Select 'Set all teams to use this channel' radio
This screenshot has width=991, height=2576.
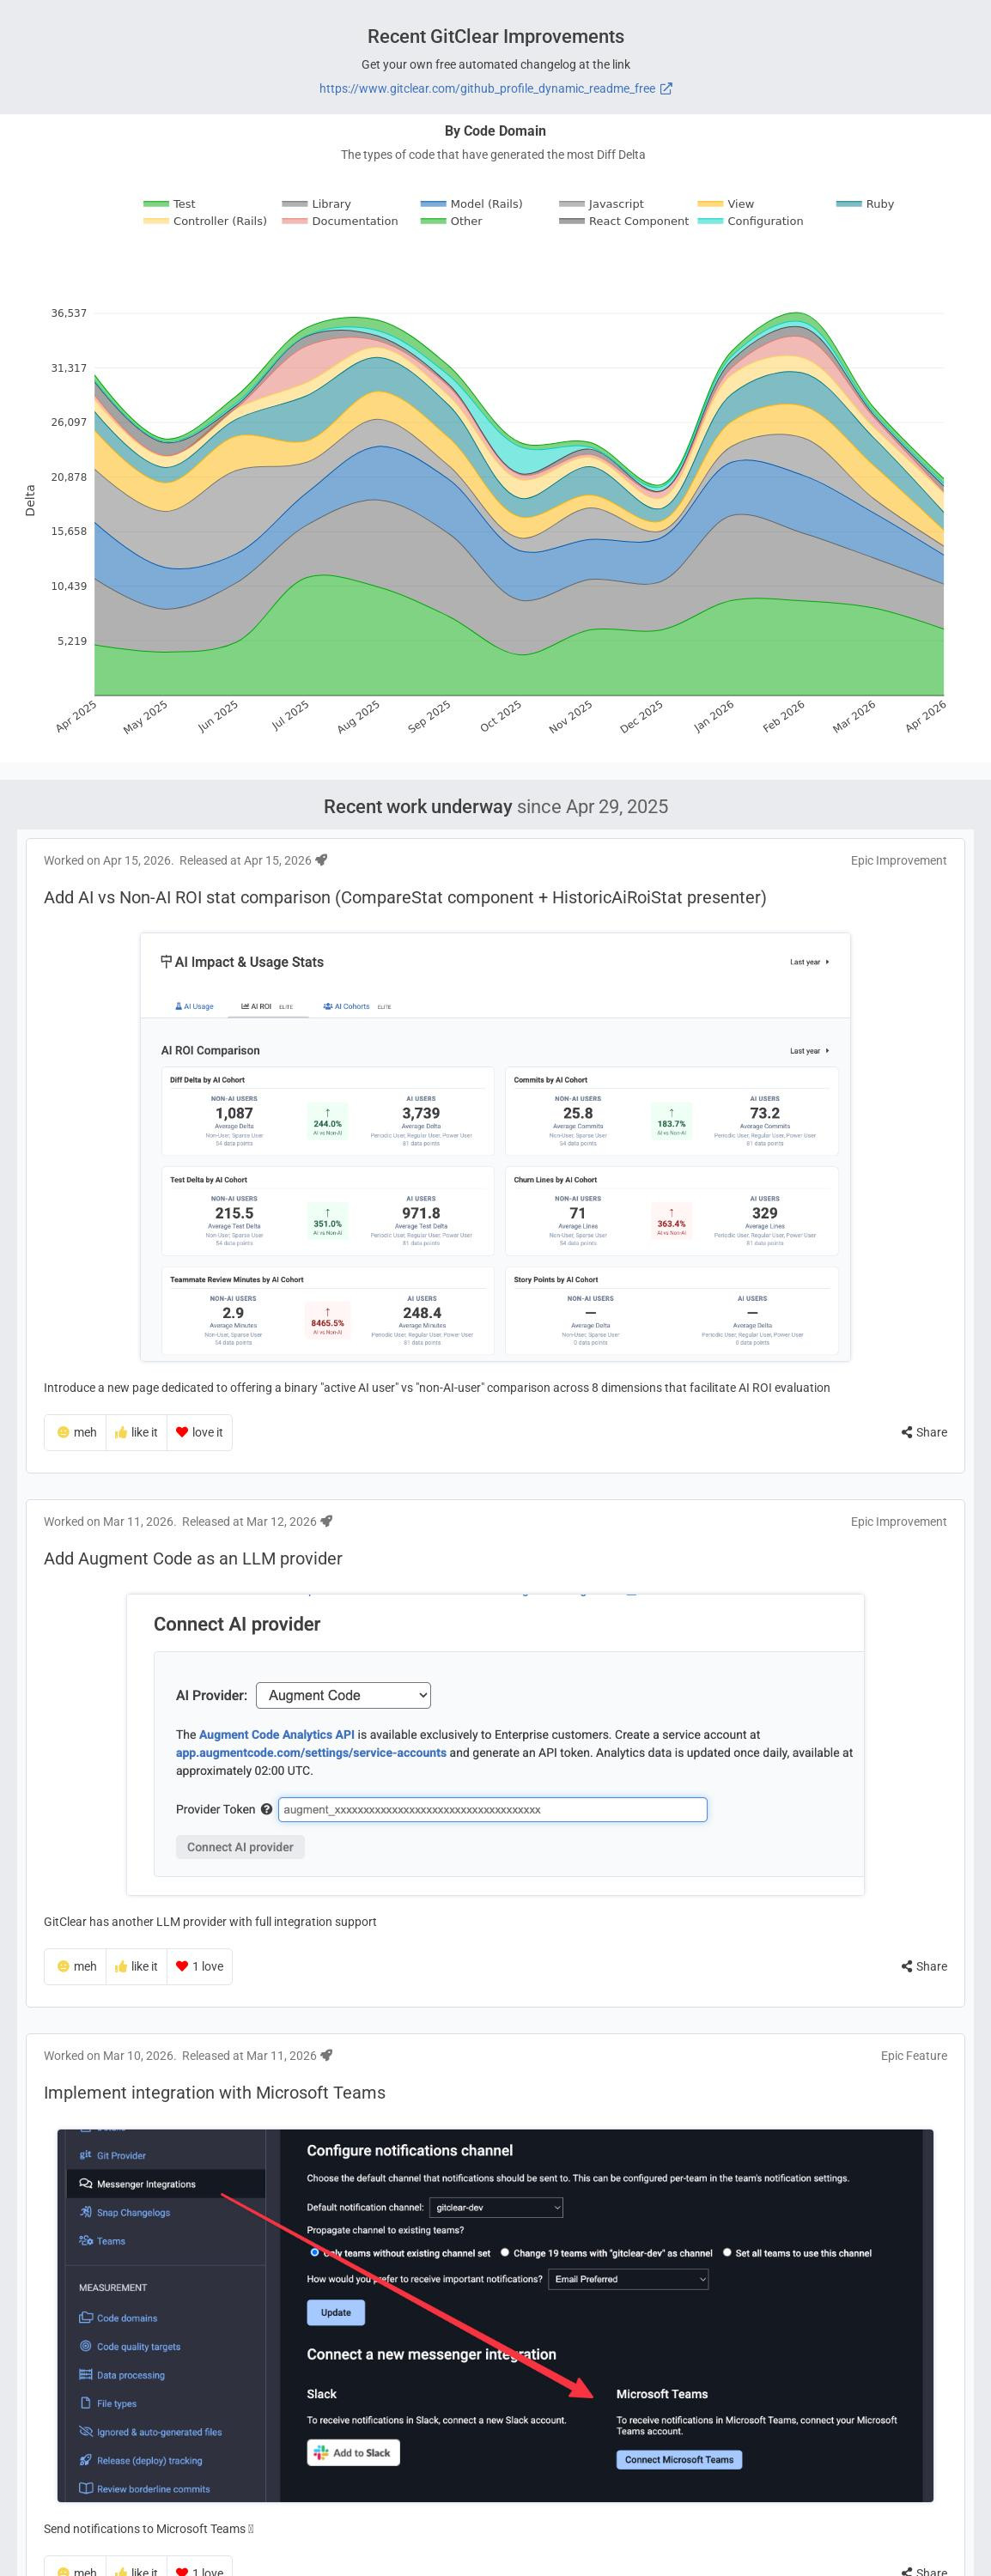tap(727, 2252)
